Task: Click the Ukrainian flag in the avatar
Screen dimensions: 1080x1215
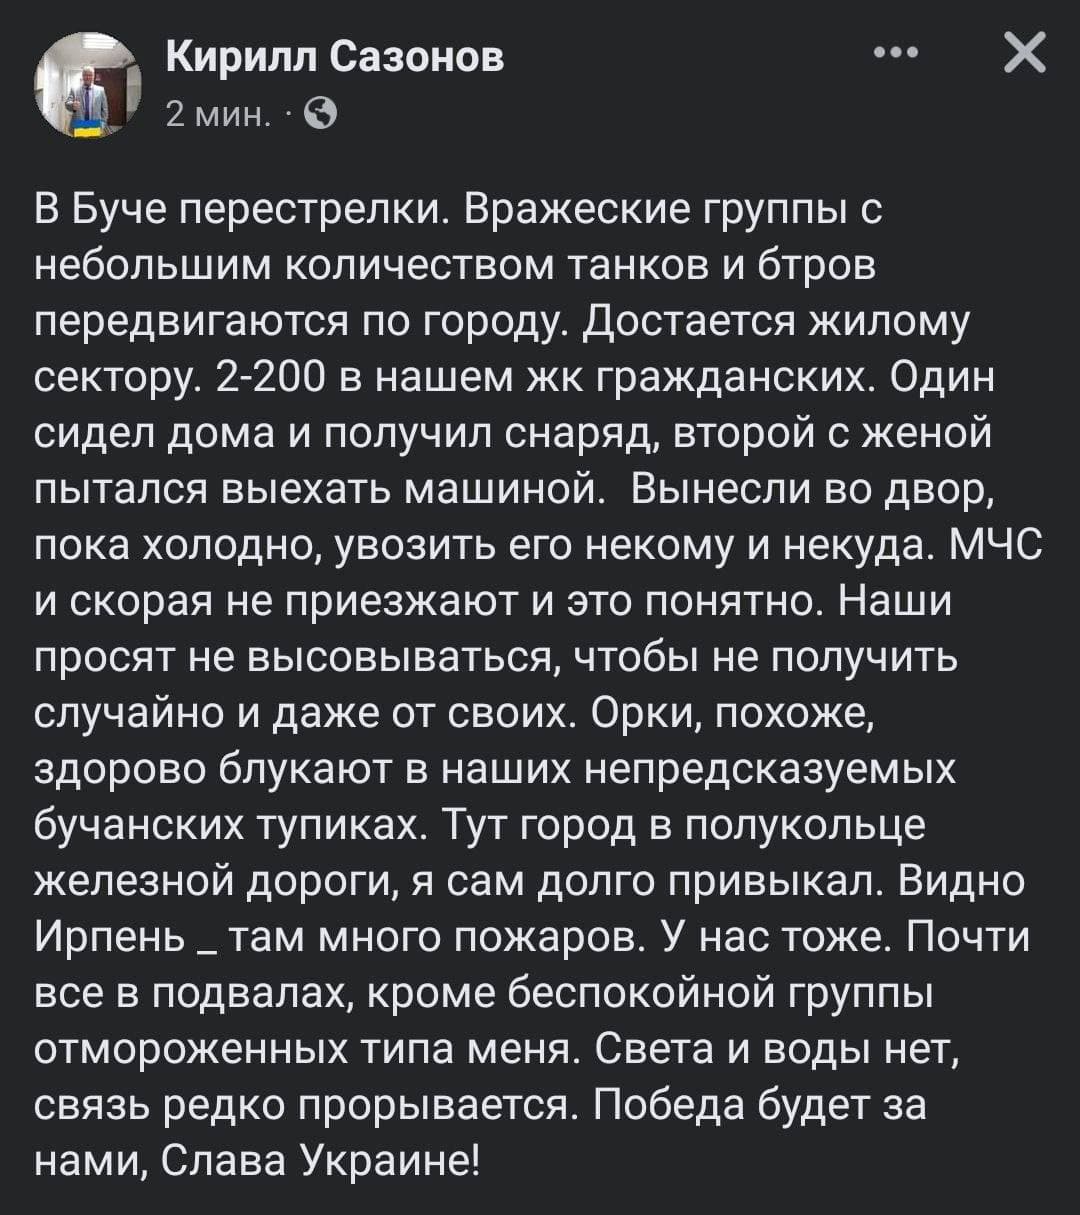Action: 88,127
